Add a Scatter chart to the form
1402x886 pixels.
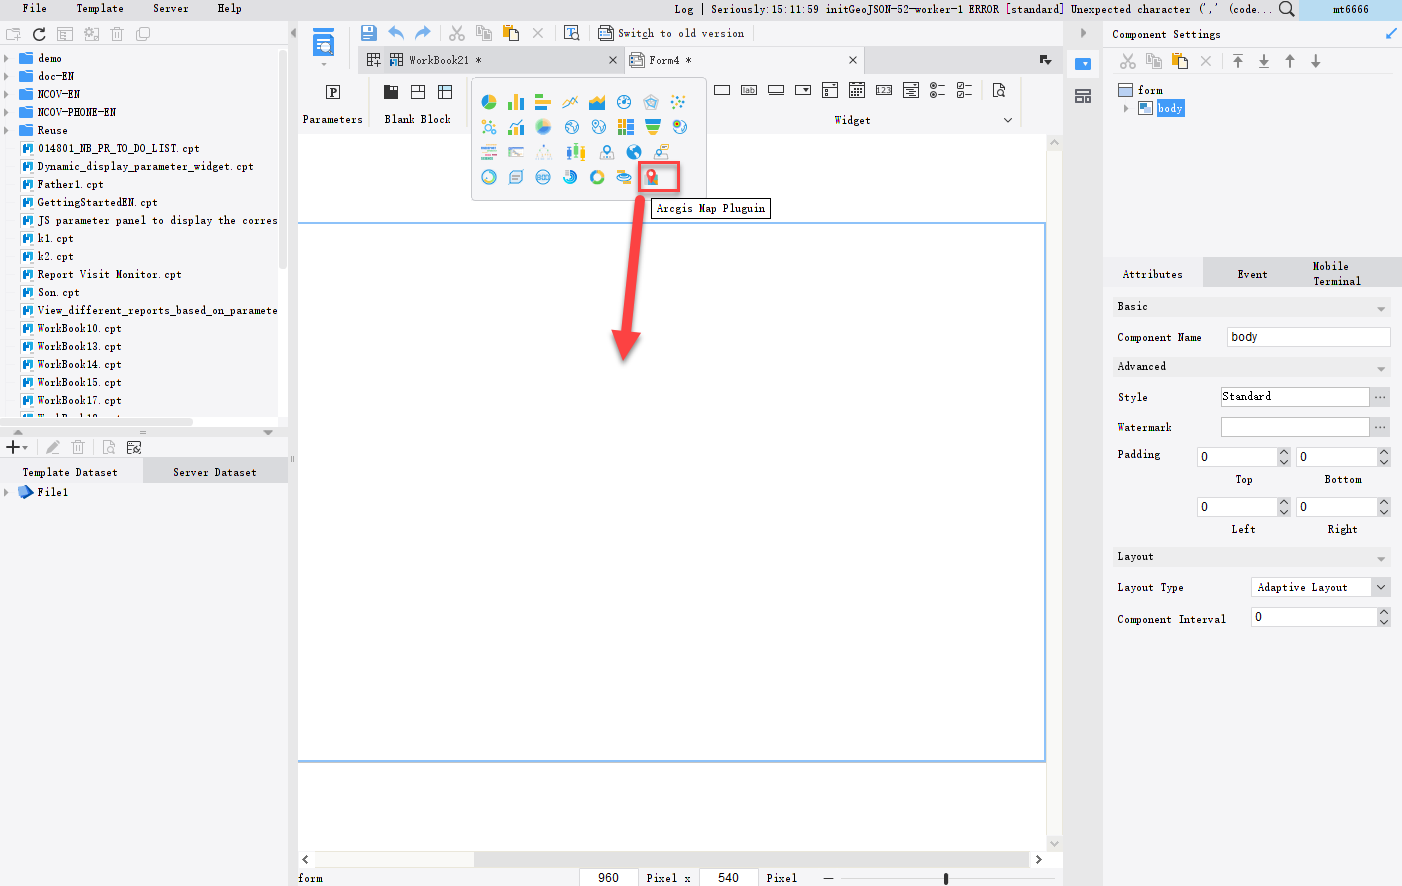point(678,101)
